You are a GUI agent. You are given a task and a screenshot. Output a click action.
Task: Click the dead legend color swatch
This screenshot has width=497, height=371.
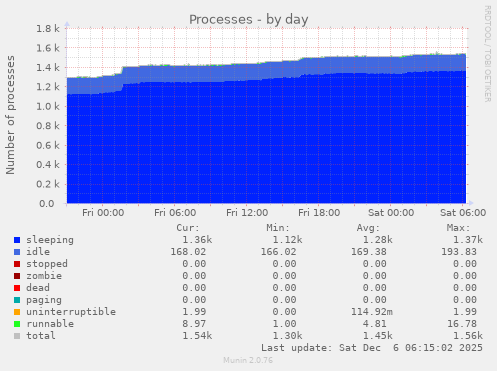(17, 288)
